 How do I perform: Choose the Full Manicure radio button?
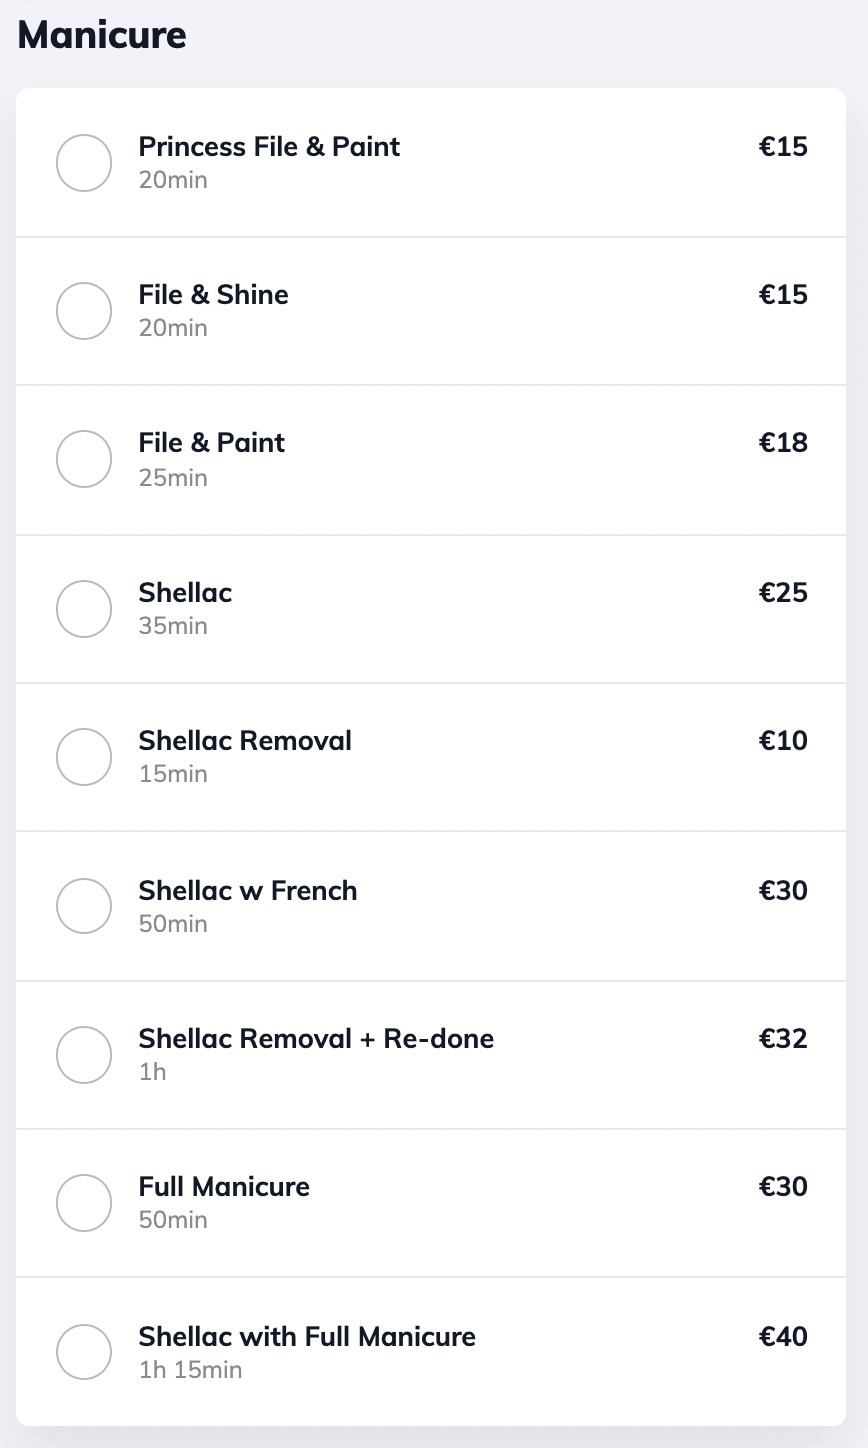[84, 1203]
